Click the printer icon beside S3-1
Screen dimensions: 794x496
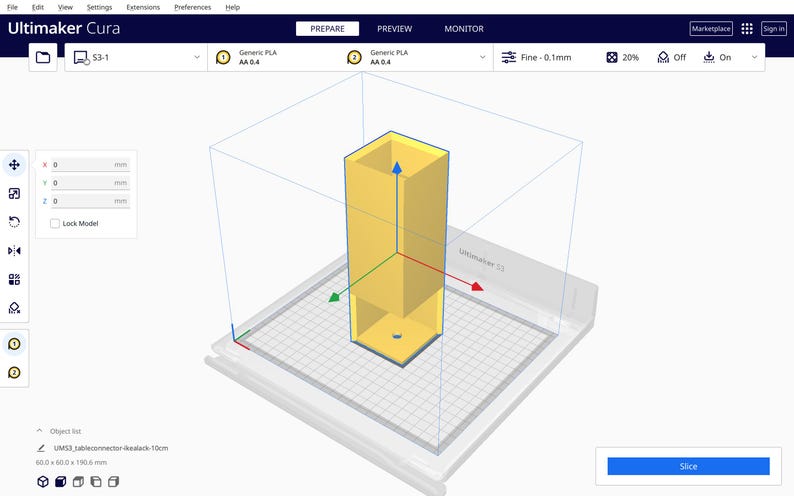[82, 58]
